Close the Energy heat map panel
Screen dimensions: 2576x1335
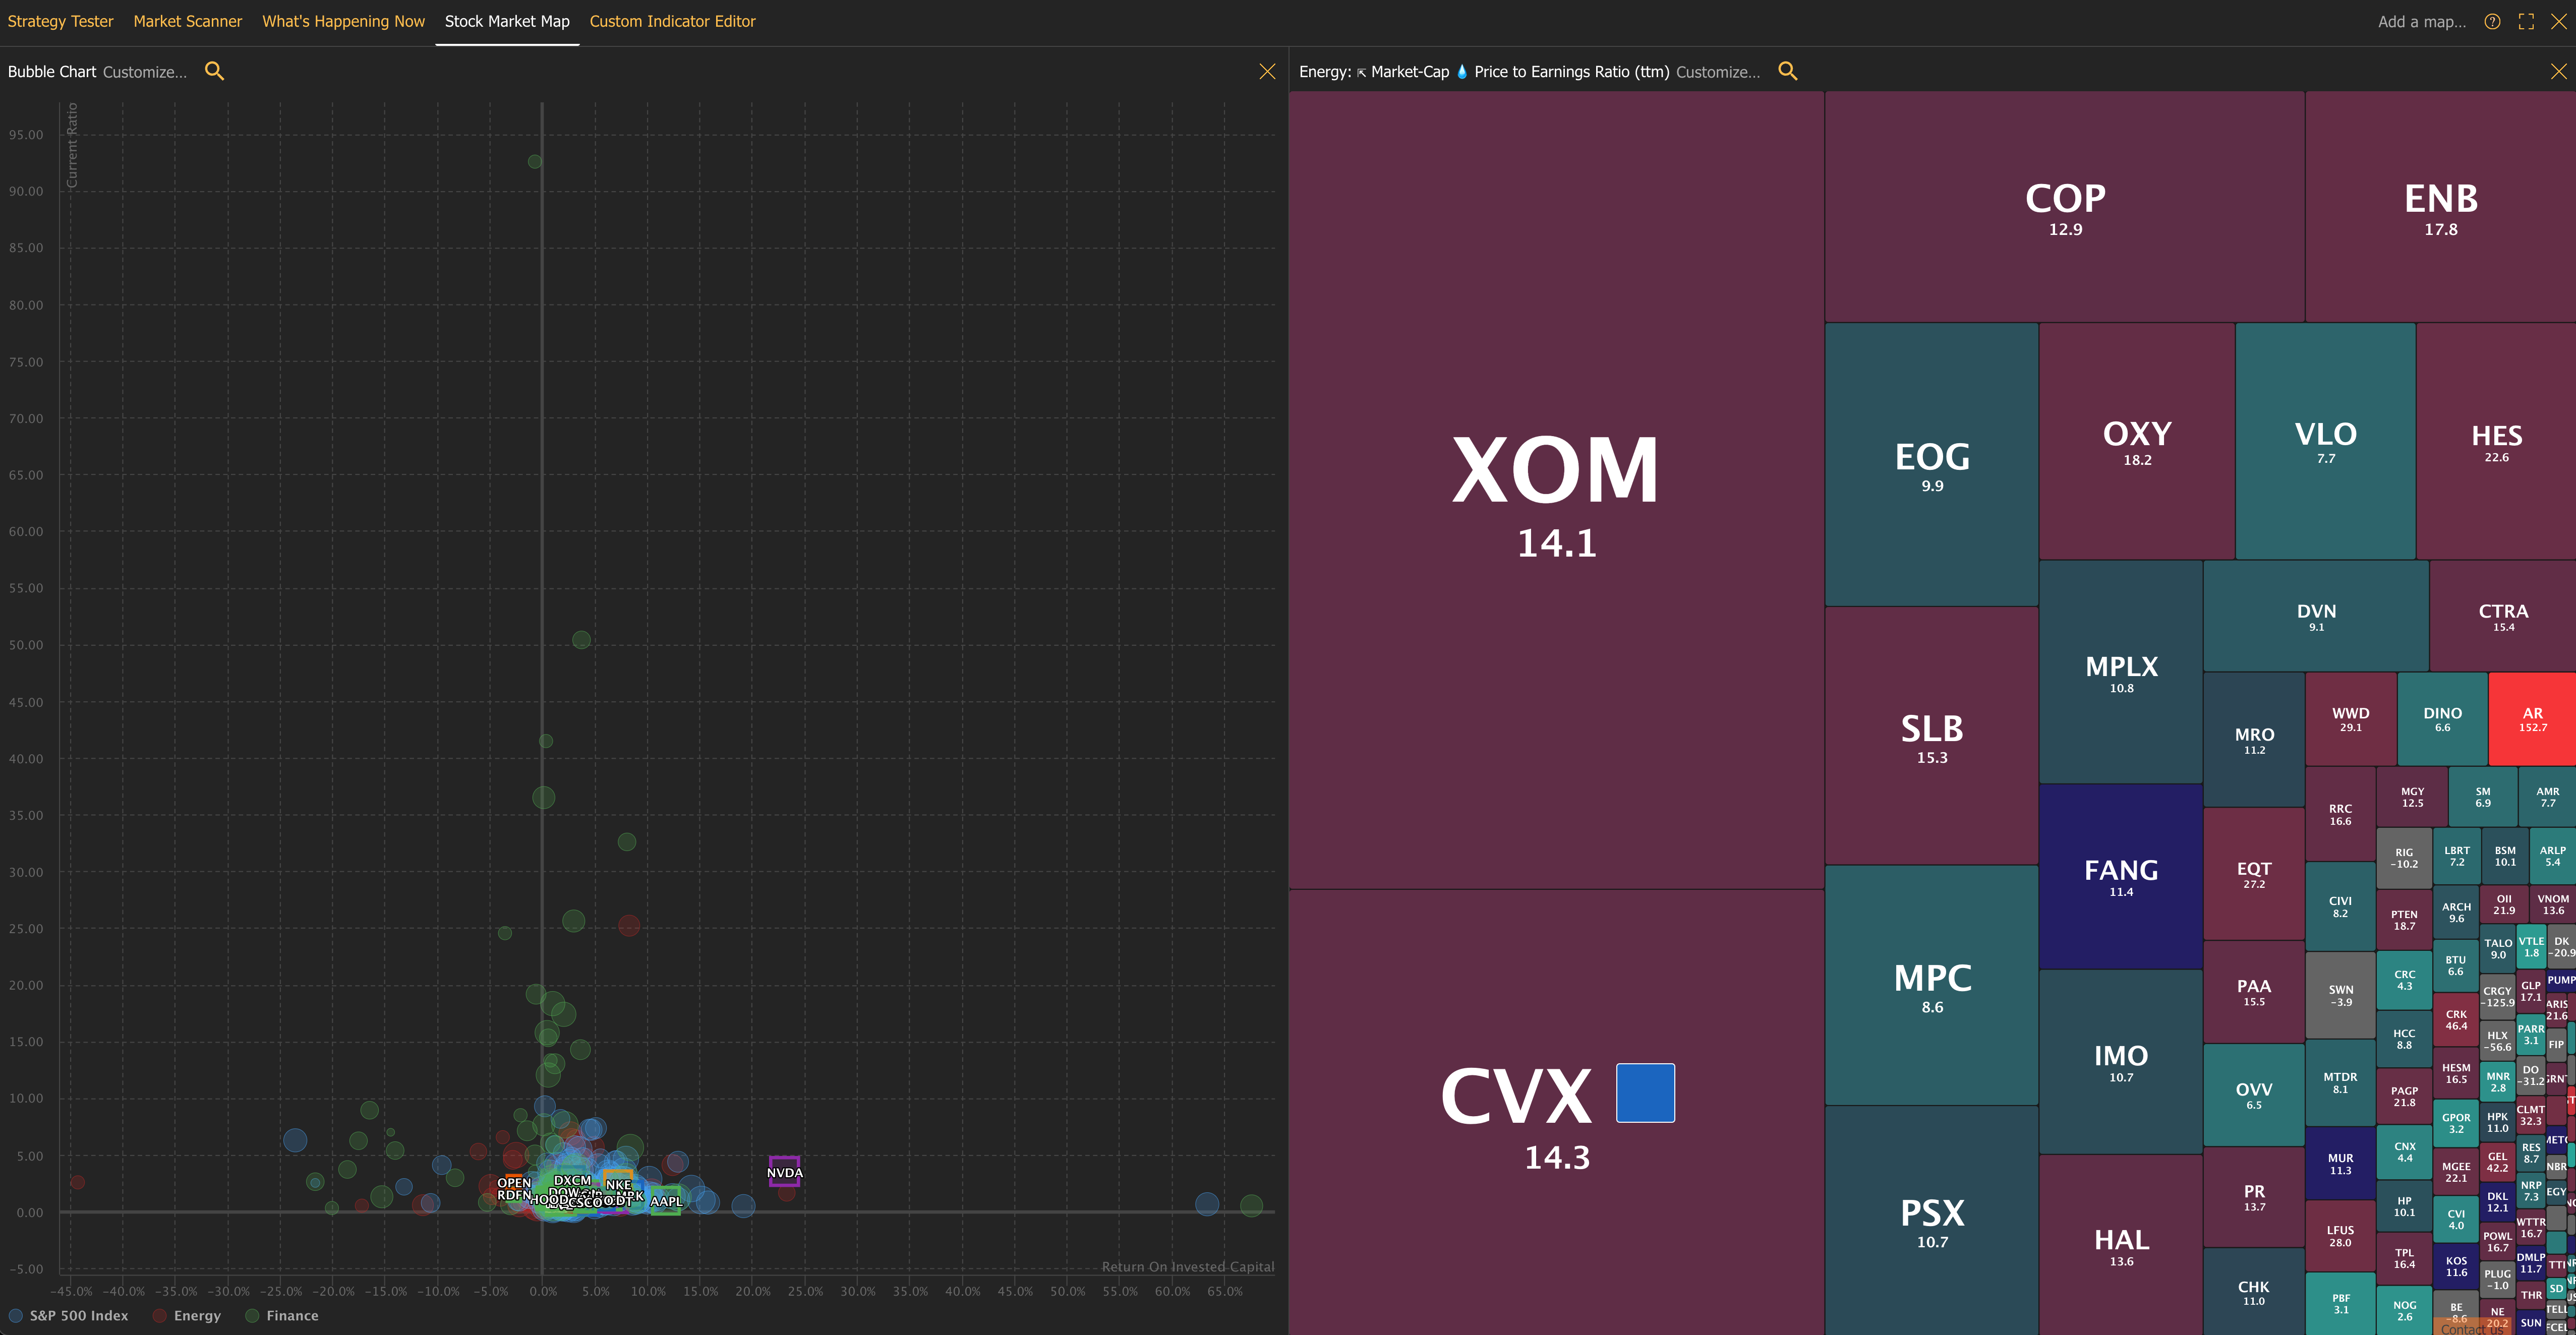2558,71
